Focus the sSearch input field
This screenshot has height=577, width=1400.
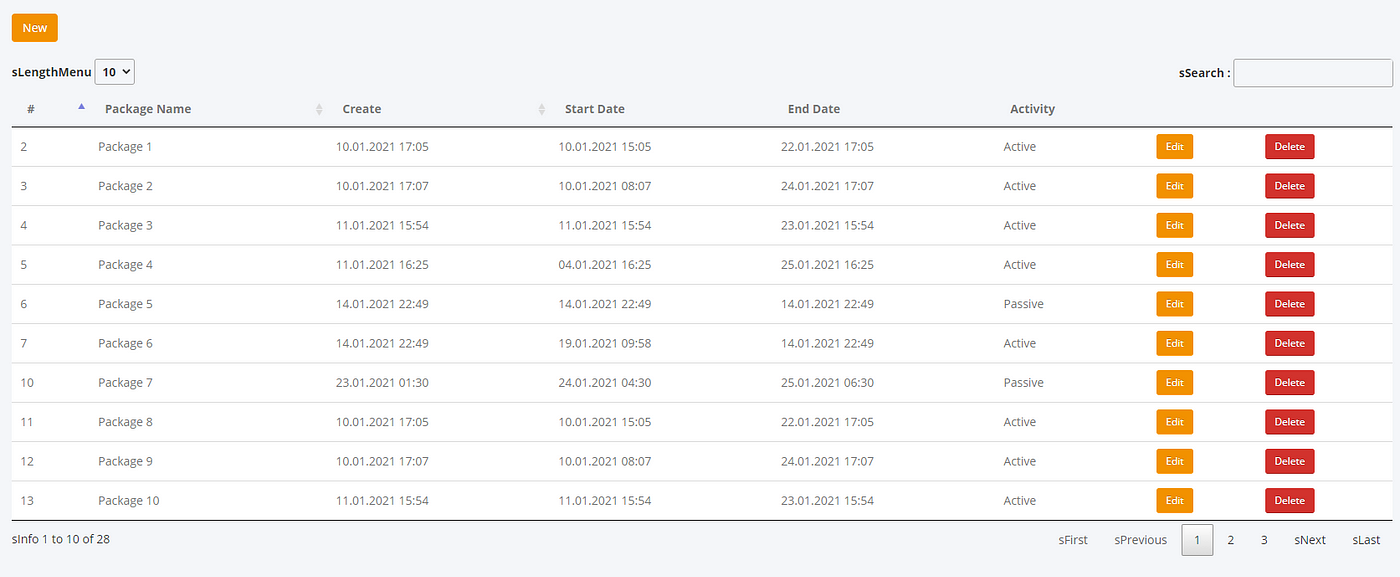[x=1313, y=73]
